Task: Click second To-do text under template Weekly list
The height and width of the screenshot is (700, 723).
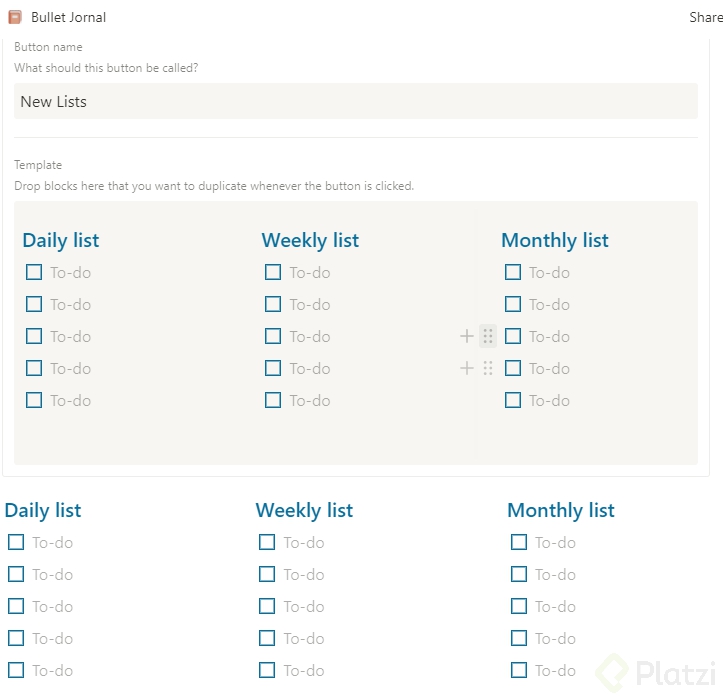Action: click(310, 304)
